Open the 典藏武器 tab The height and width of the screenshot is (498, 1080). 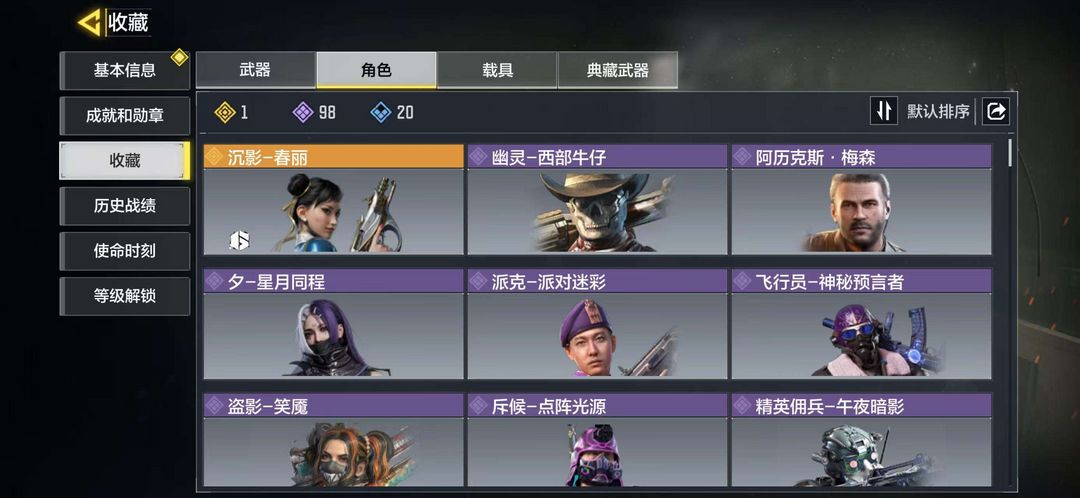[x=618, y=70]
